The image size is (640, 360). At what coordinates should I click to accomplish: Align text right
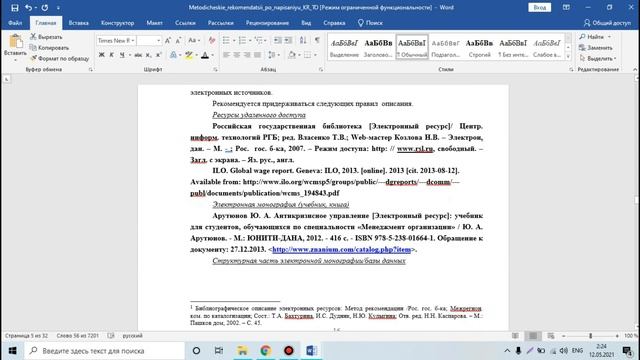point(247,55)
